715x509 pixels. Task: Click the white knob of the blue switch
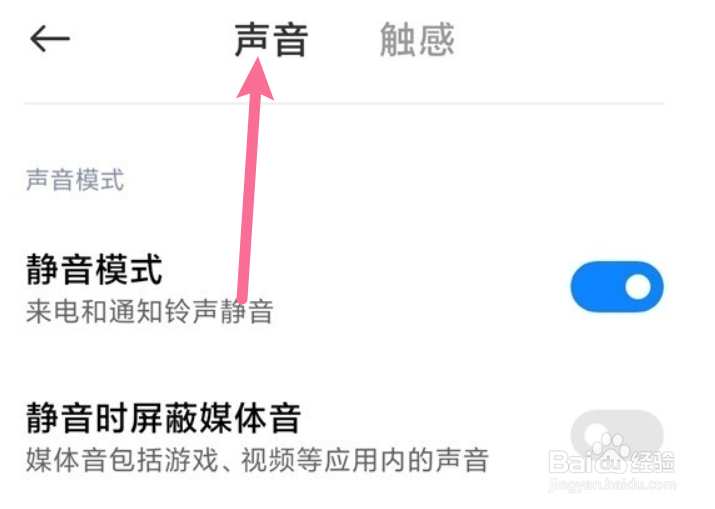pos(638,287)
